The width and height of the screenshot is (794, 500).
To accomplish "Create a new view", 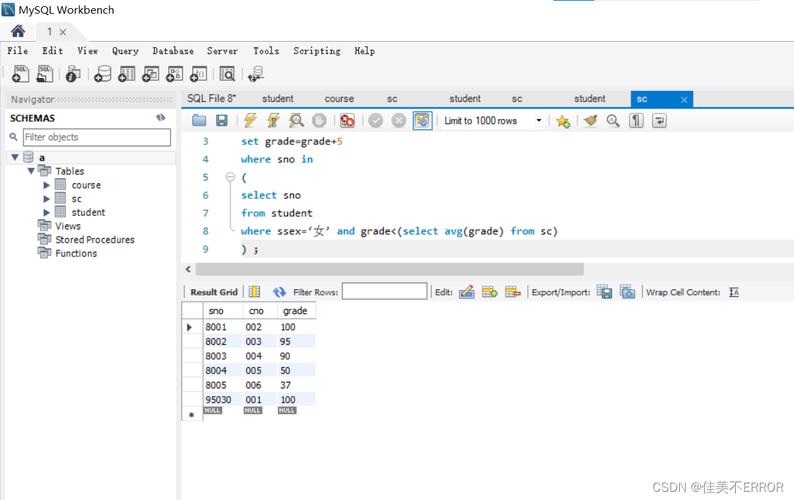I will [150, 74].
